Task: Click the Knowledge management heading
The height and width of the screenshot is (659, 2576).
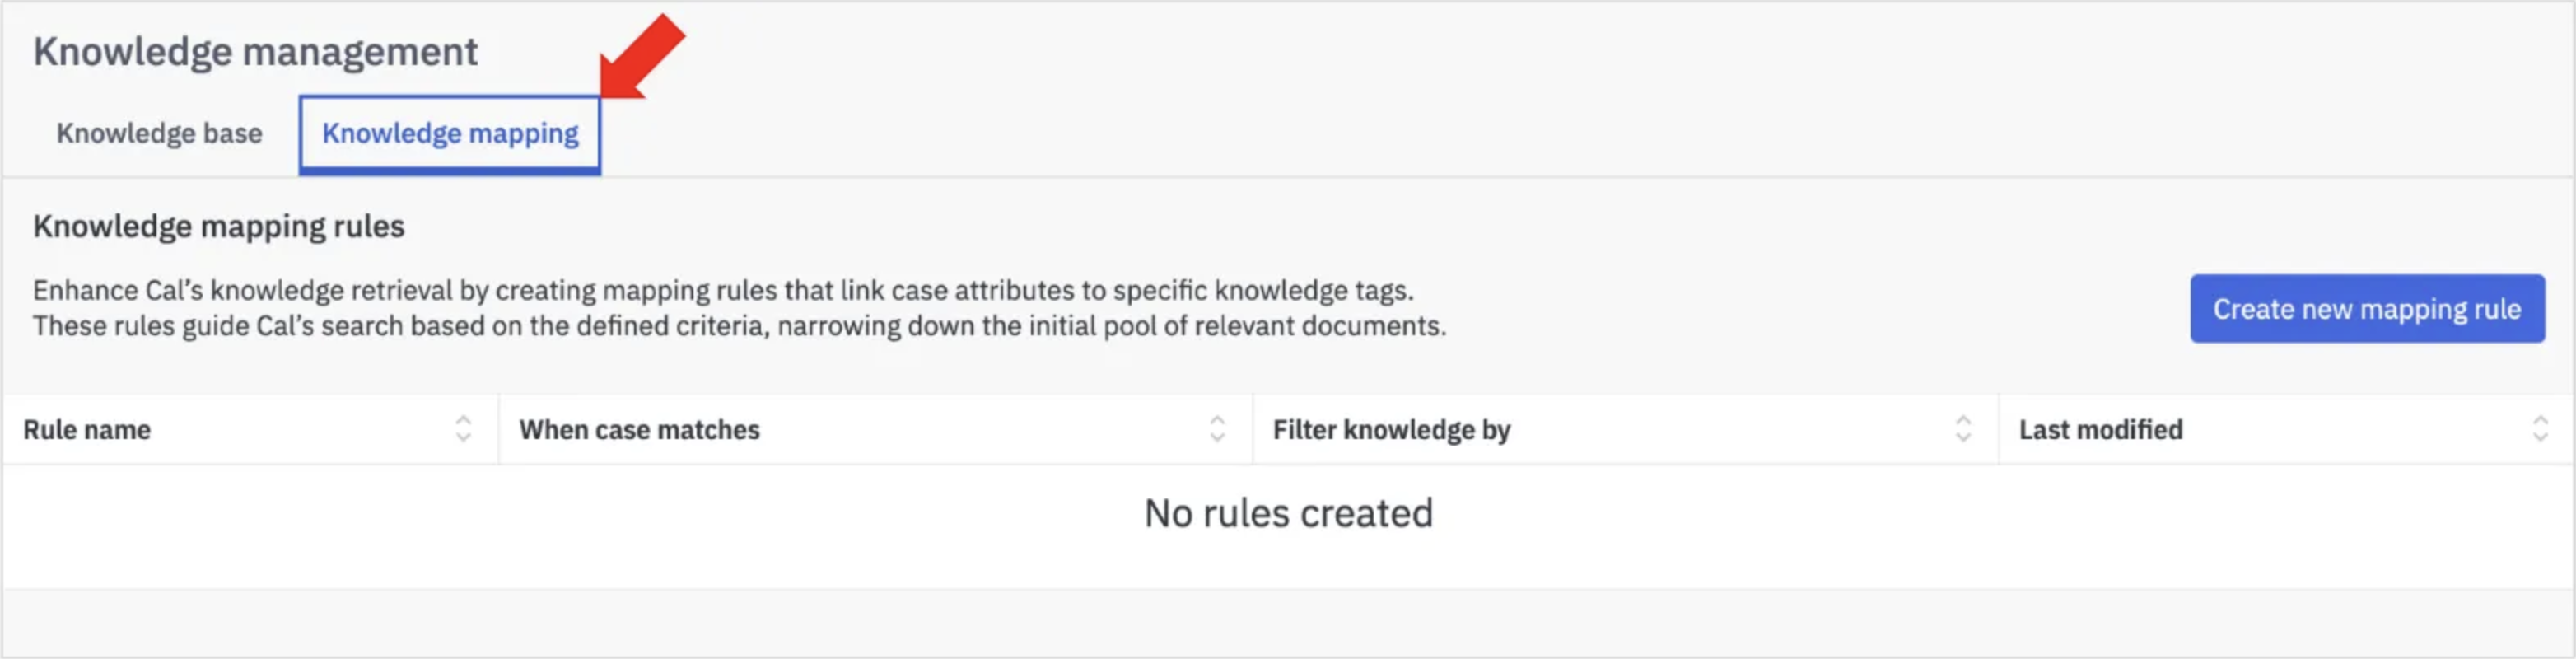Action: [x=256, y=50]
